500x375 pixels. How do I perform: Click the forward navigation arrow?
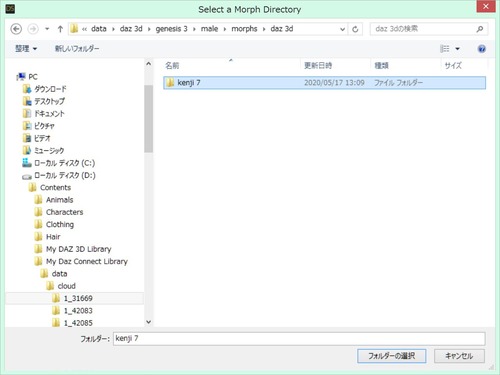[33, 29]
